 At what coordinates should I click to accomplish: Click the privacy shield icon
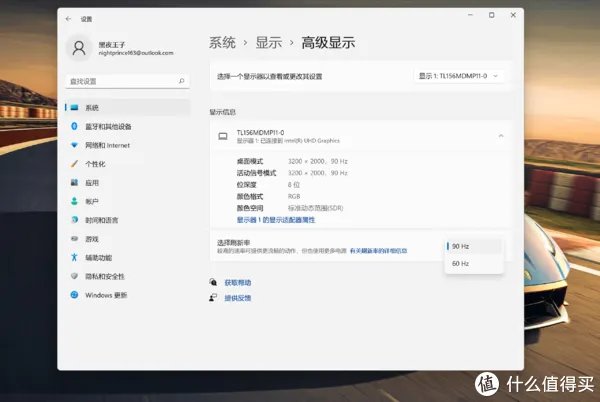pyautogui.click(x=75, y=276)
